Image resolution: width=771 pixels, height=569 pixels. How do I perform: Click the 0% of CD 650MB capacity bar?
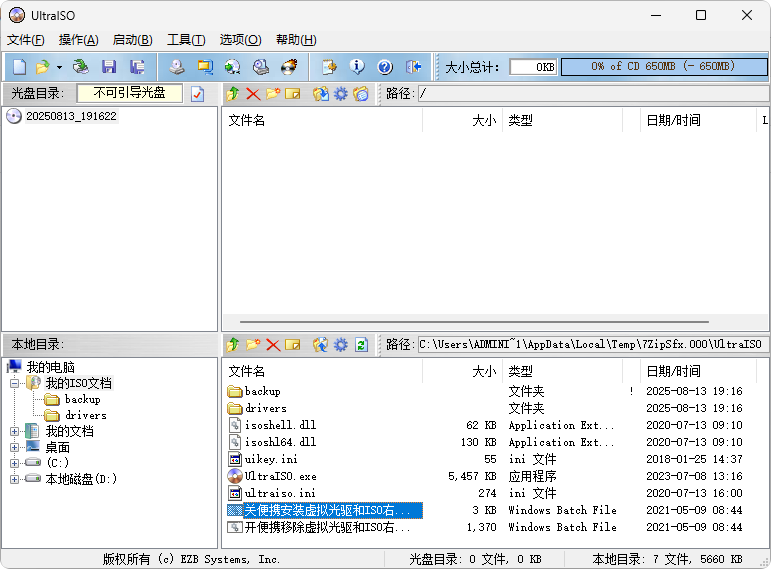click(x=663, y=66)
